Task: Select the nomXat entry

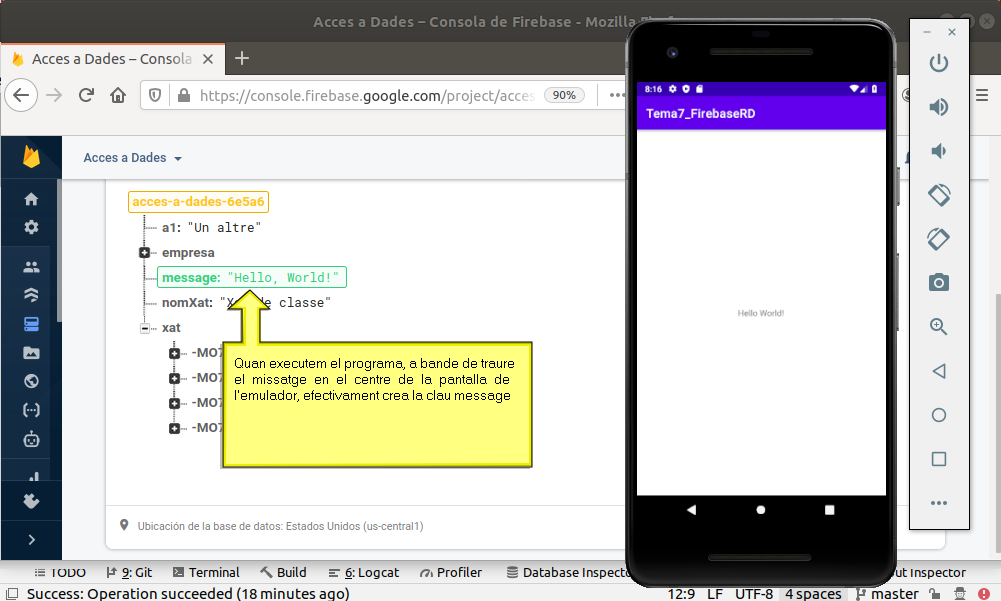Action: click(x=246, y=303)
